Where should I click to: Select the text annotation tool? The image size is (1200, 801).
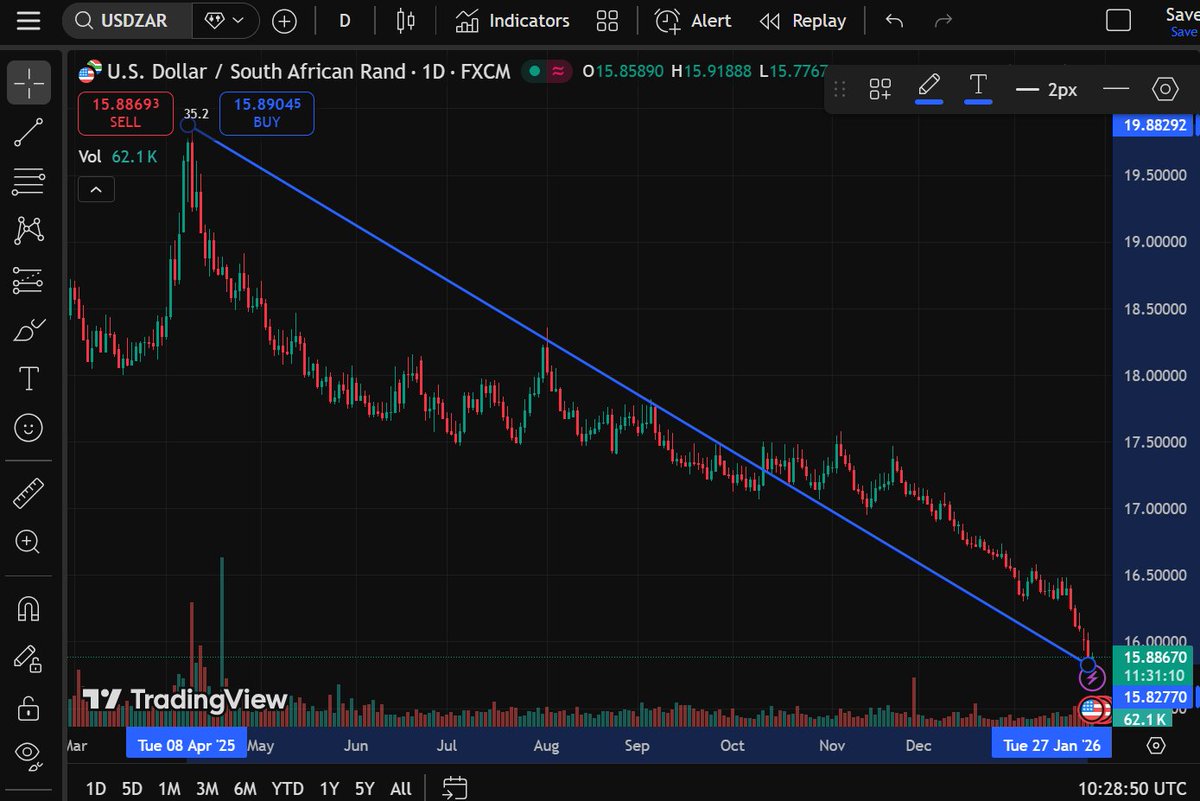coord(29,379)
